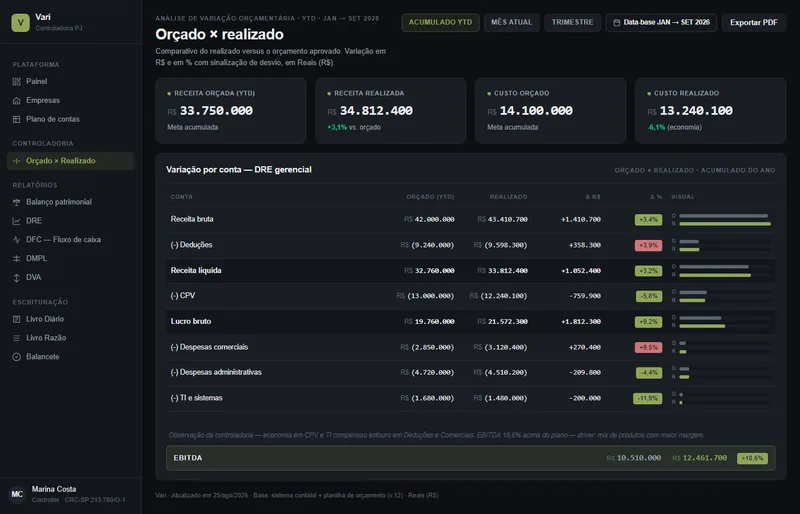Click the Δ % column header
Screen dimensions: 800x514
click(x=656, y=197)
